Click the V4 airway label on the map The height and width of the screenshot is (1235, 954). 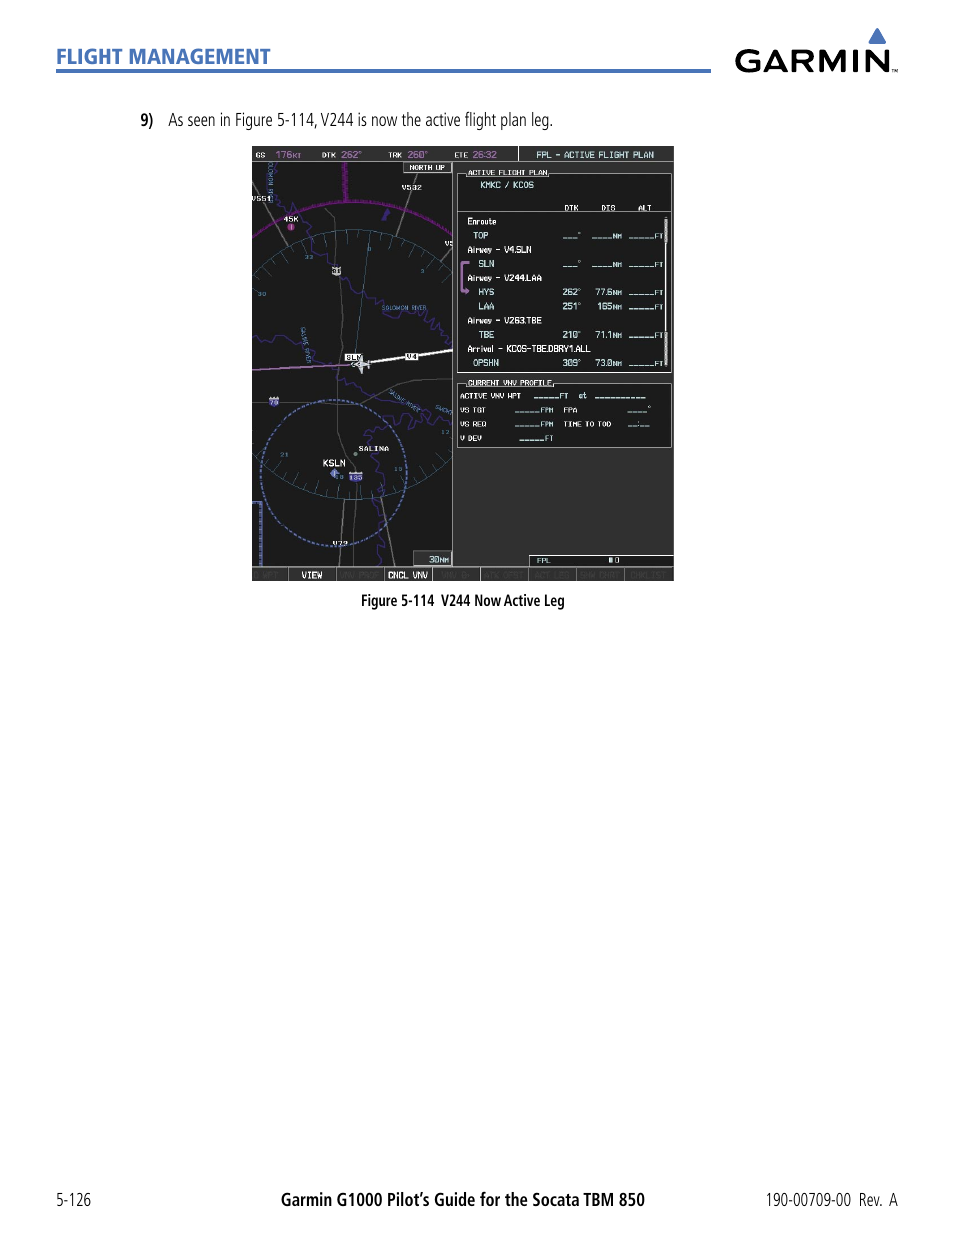(411, 356)
